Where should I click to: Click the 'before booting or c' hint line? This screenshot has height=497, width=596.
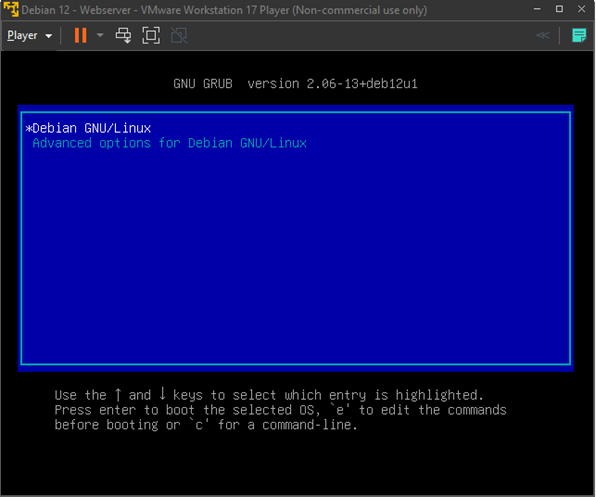pyautogui.click(x=206, y=425)
